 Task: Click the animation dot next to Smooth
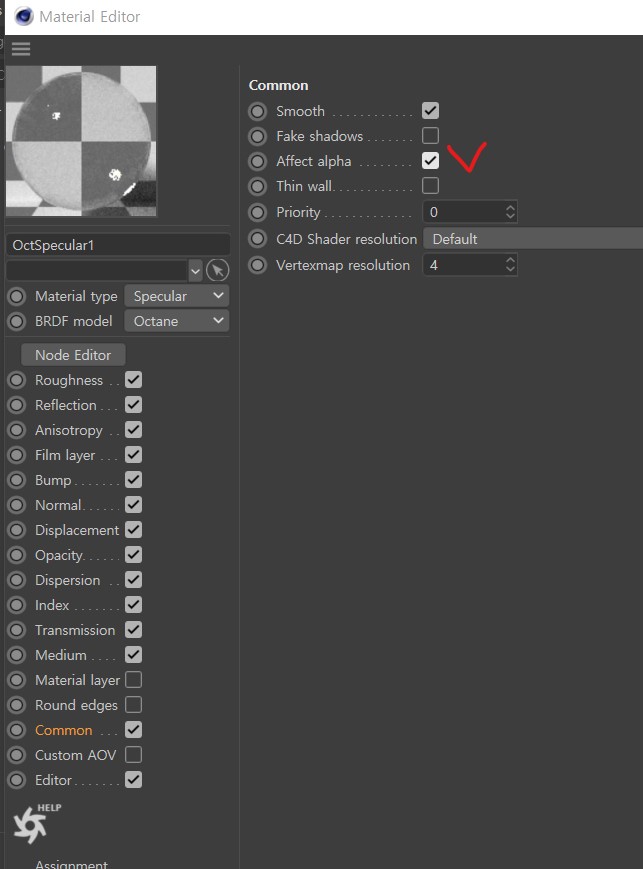coord(257,111)
